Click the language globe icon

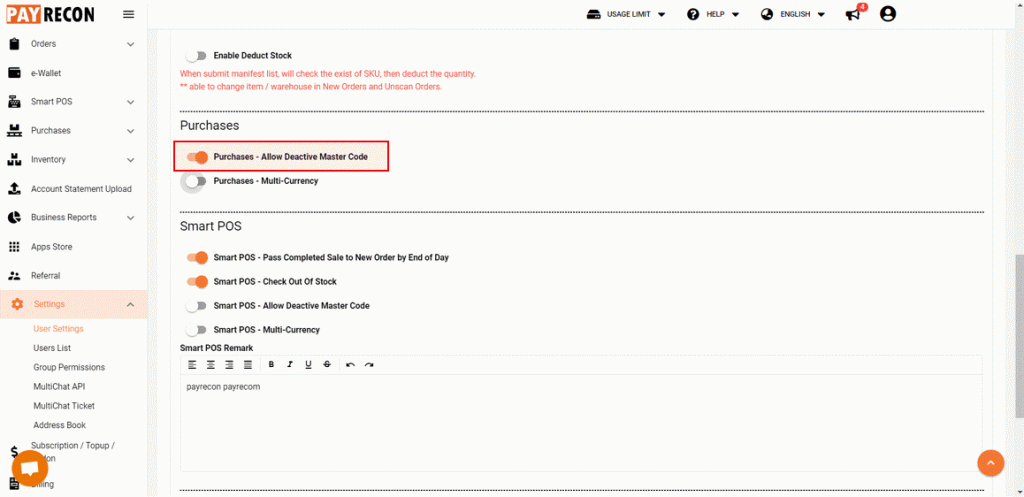click(x=767, y=14)
